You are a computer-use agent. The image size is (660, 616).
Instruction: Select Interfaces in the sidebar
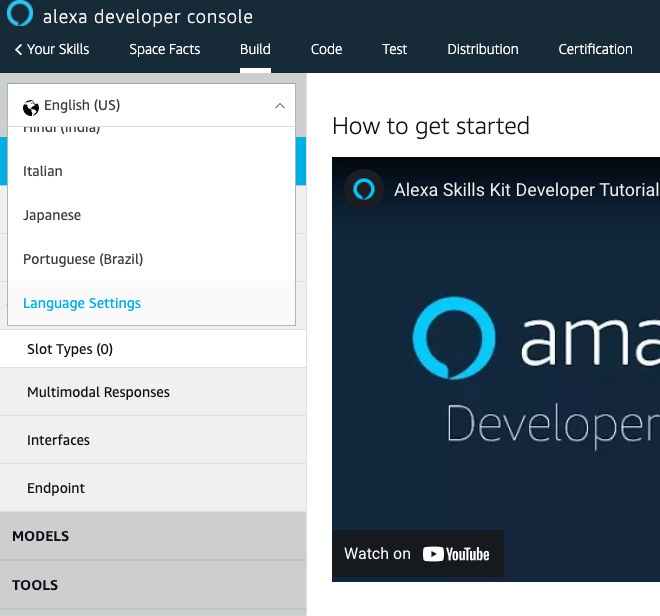click(x=58, y=440)
